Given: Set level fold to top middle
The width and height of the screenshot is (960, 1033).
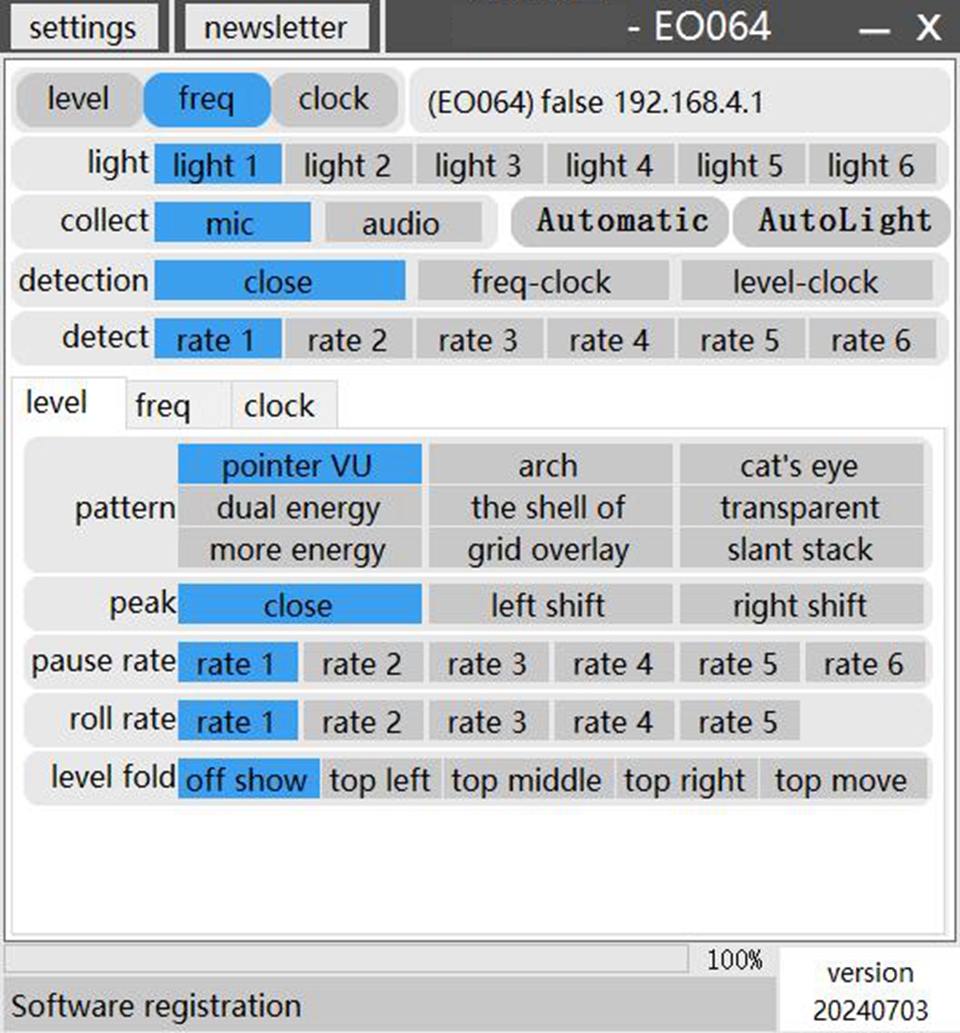Looking at the screenshot, I should point(527,780).
